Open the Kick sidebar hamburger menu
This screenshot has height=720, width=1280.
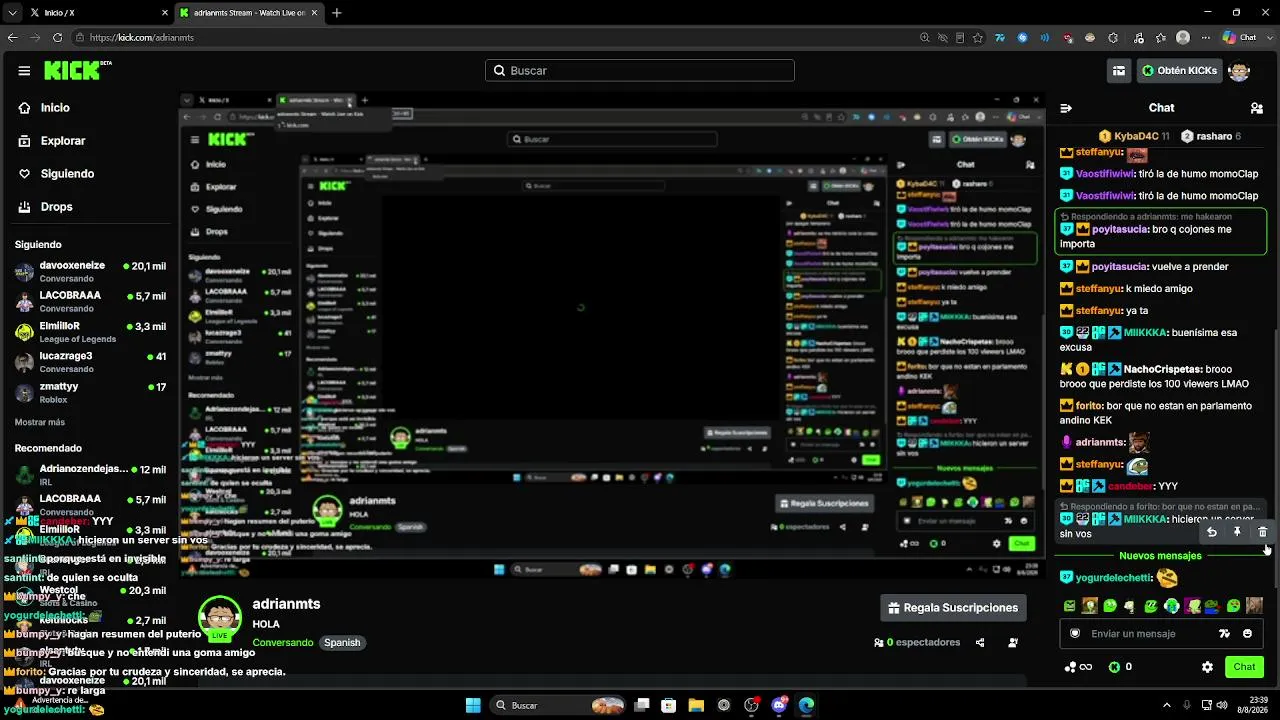(x=24, y=71)
